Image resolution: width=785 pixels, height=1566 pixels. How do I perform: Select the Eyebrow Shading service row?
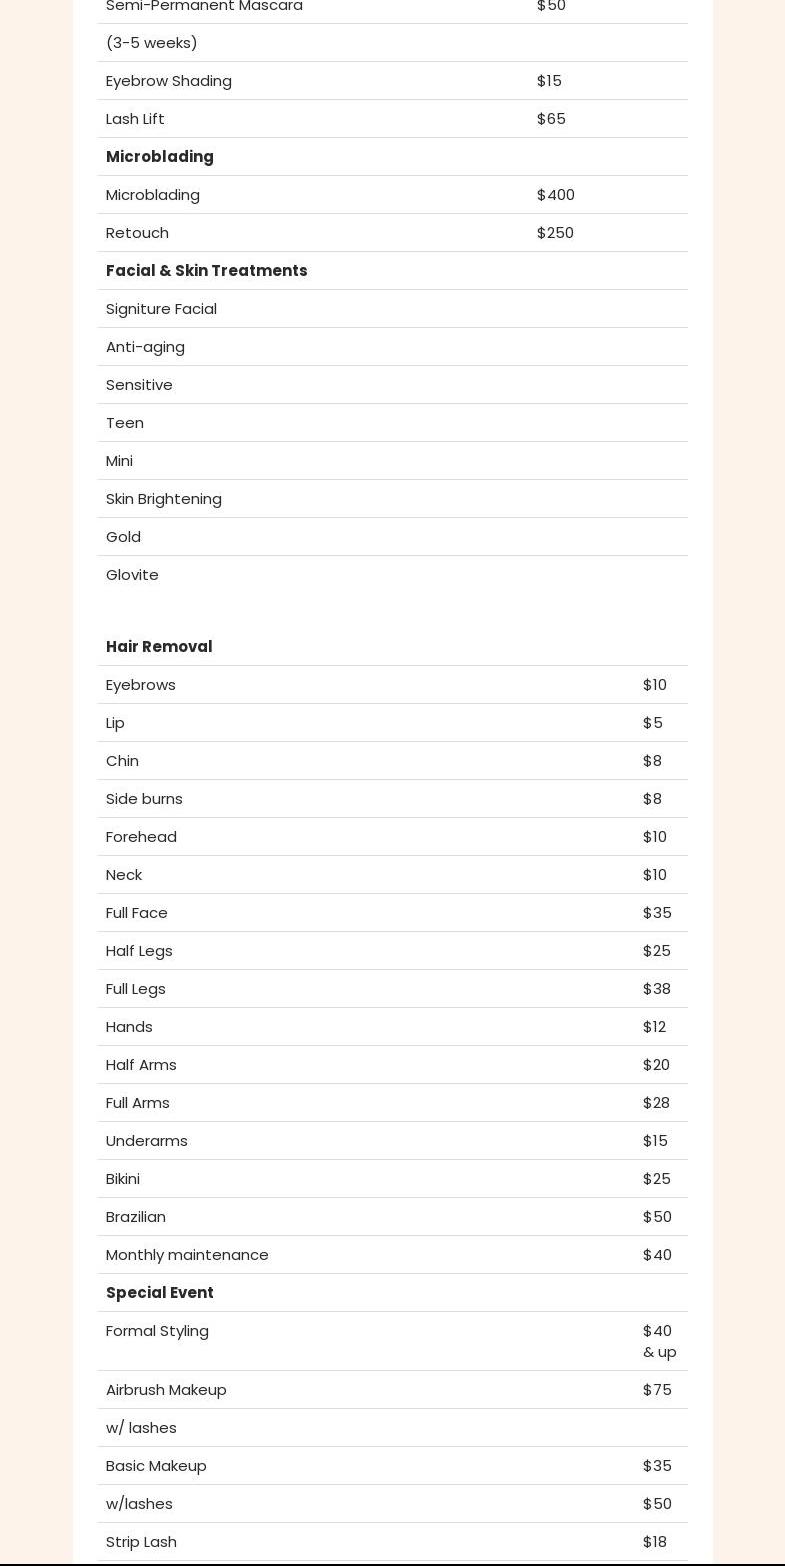(x=169, y=81)
